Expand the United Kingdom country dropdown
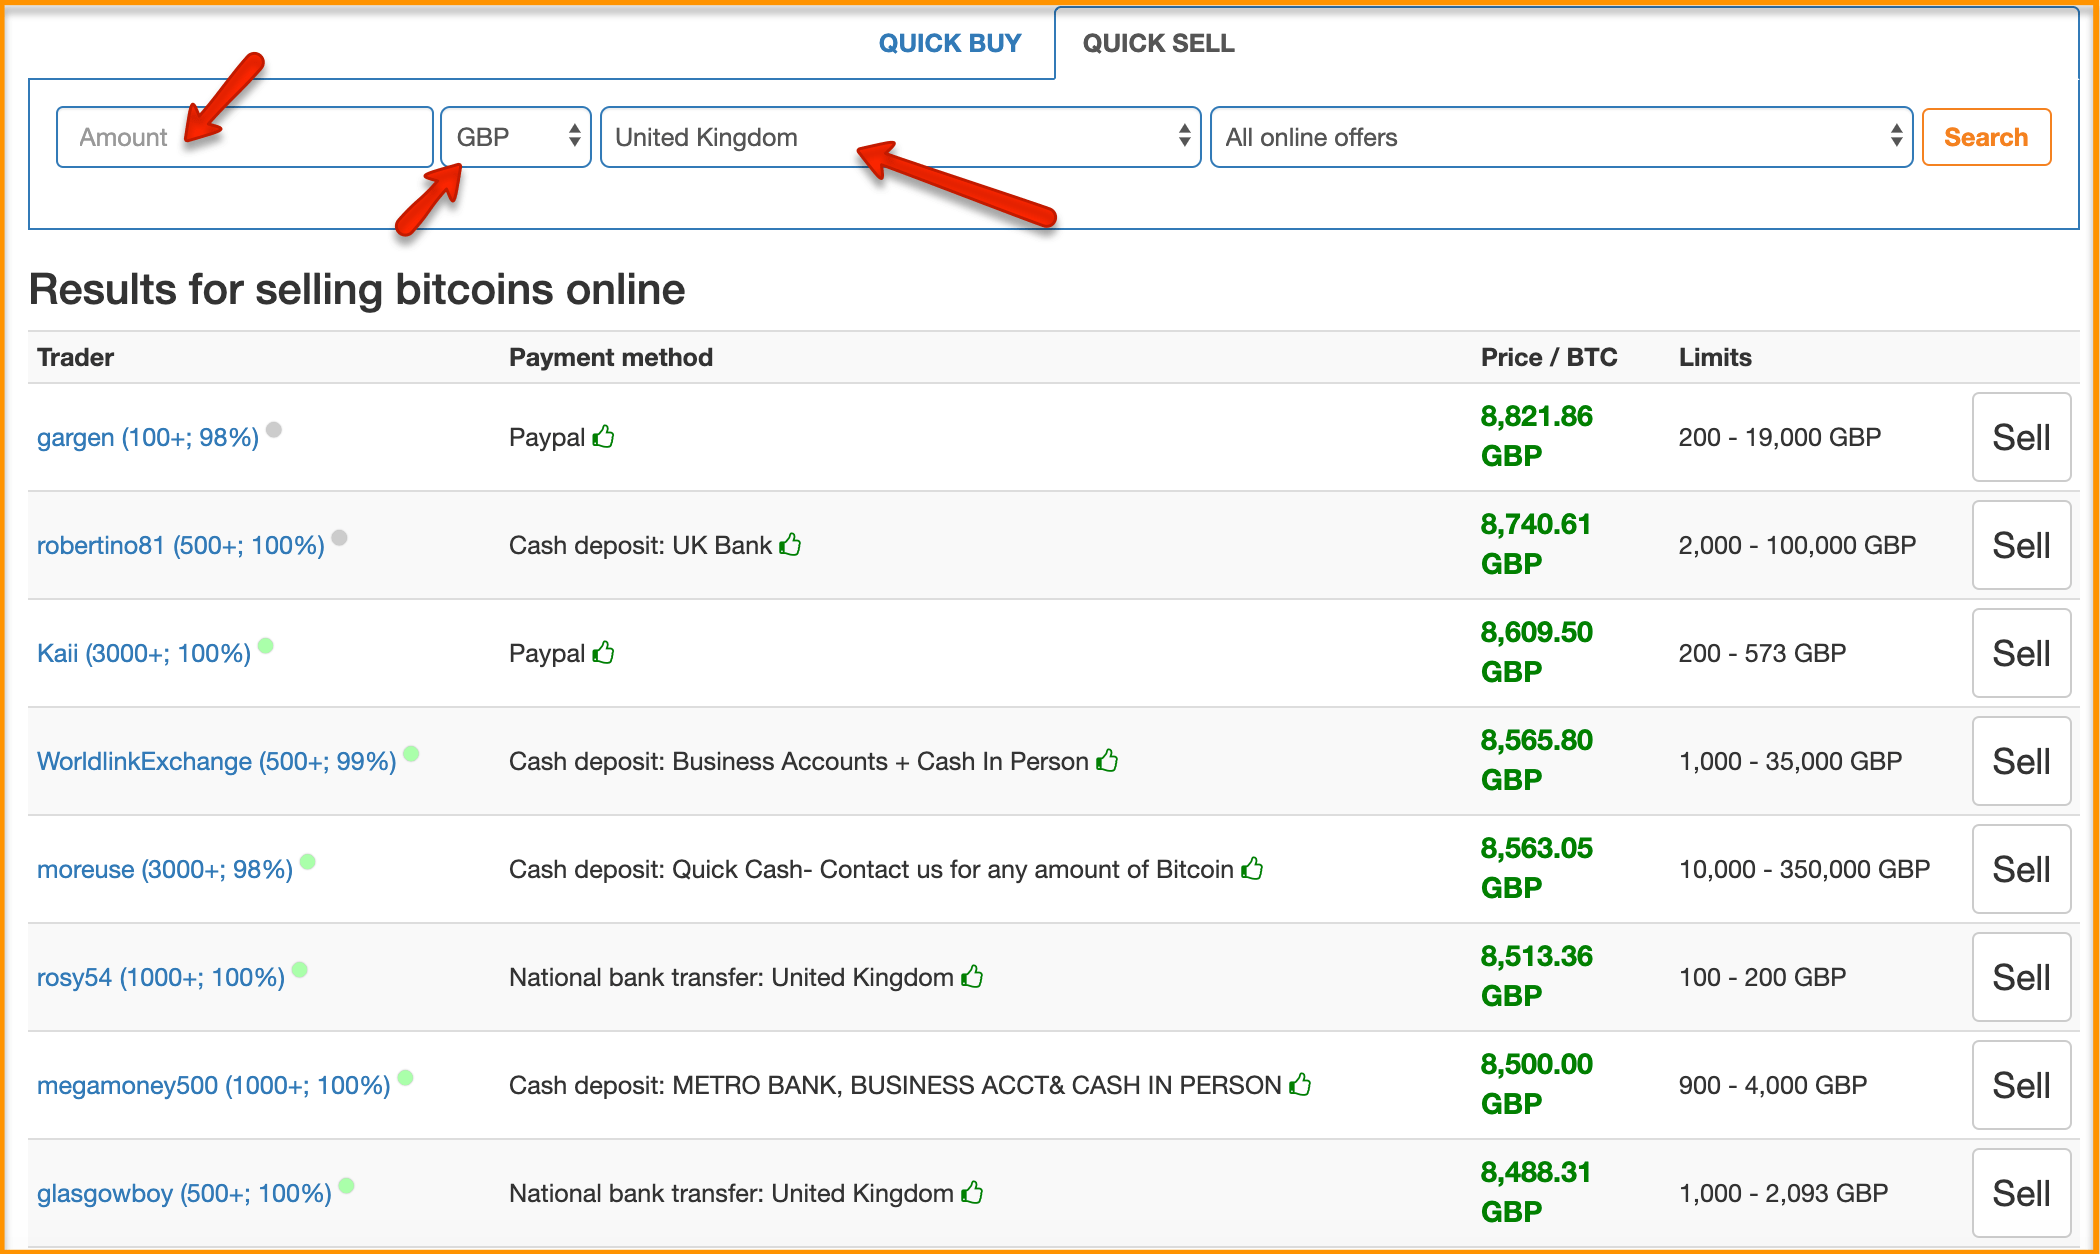This screenshot has width=2100, height=1254. tap(900, 137)
